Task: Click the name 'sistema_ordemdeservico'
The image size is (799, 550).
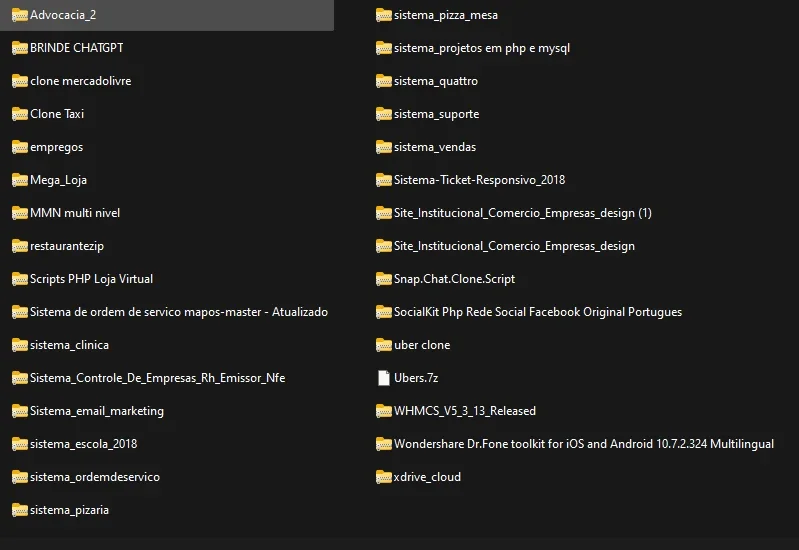Action: pyautogui.click(x=95, y=477)
